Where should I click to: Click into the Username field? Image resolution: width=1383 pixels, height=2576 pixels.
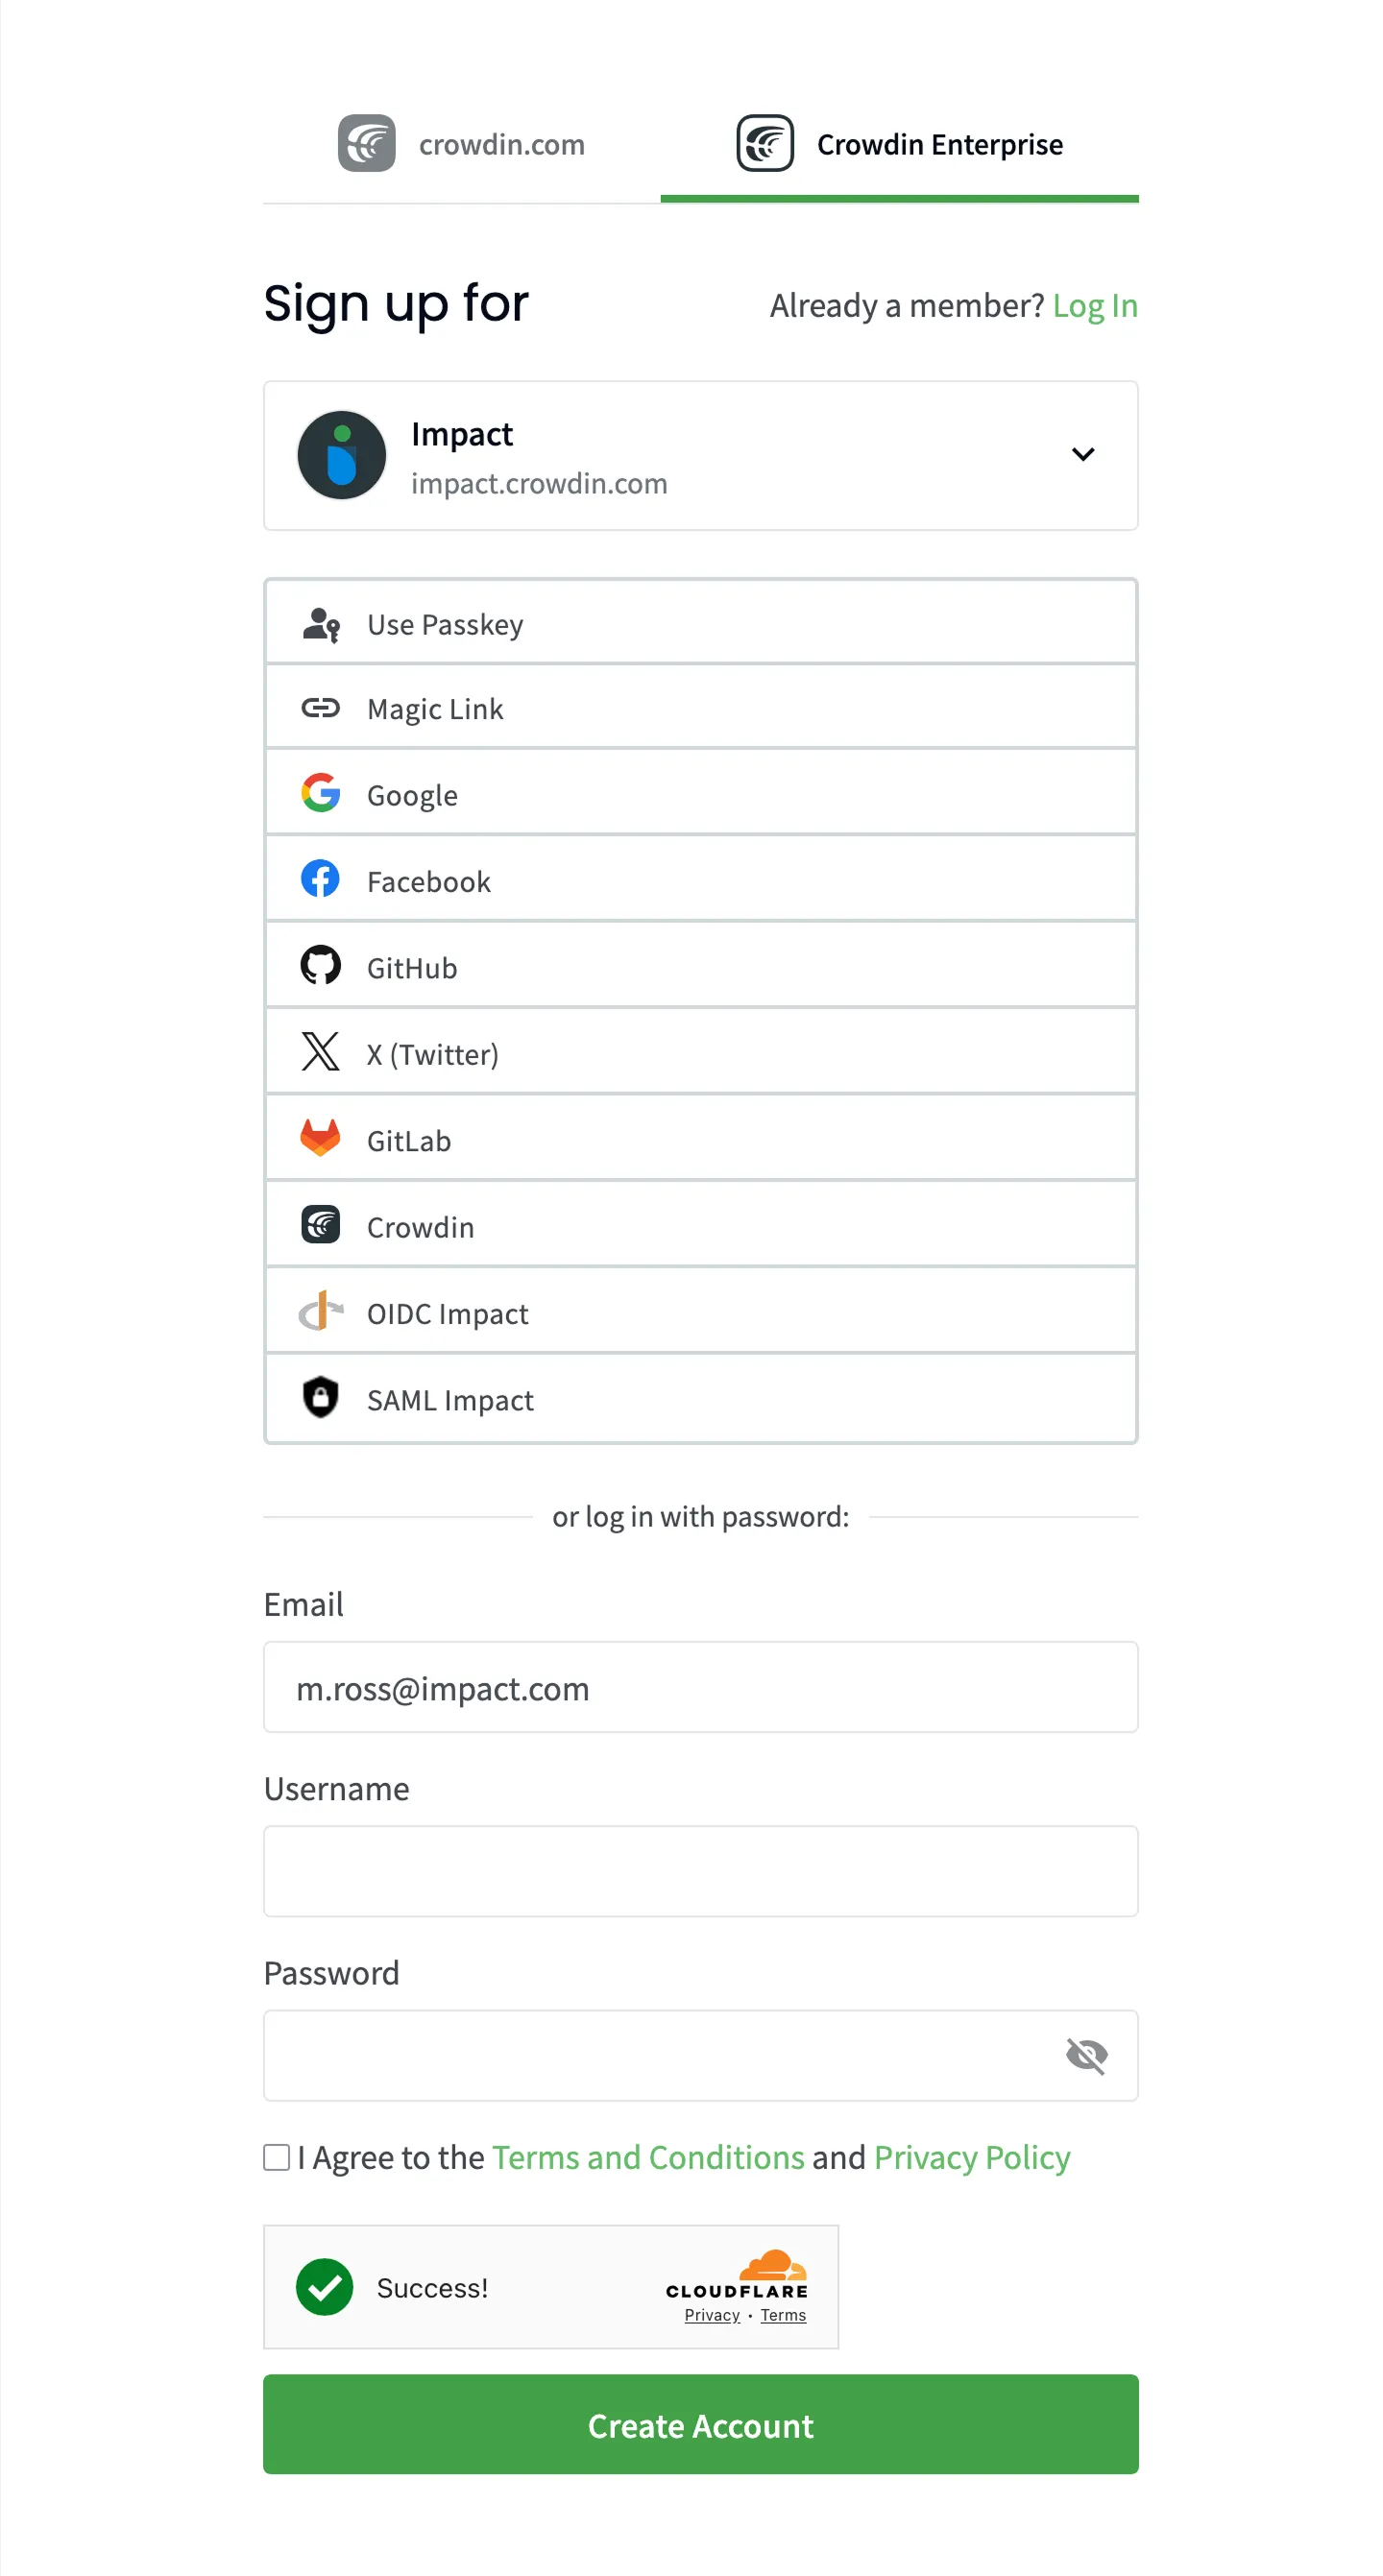(700, 1871)
